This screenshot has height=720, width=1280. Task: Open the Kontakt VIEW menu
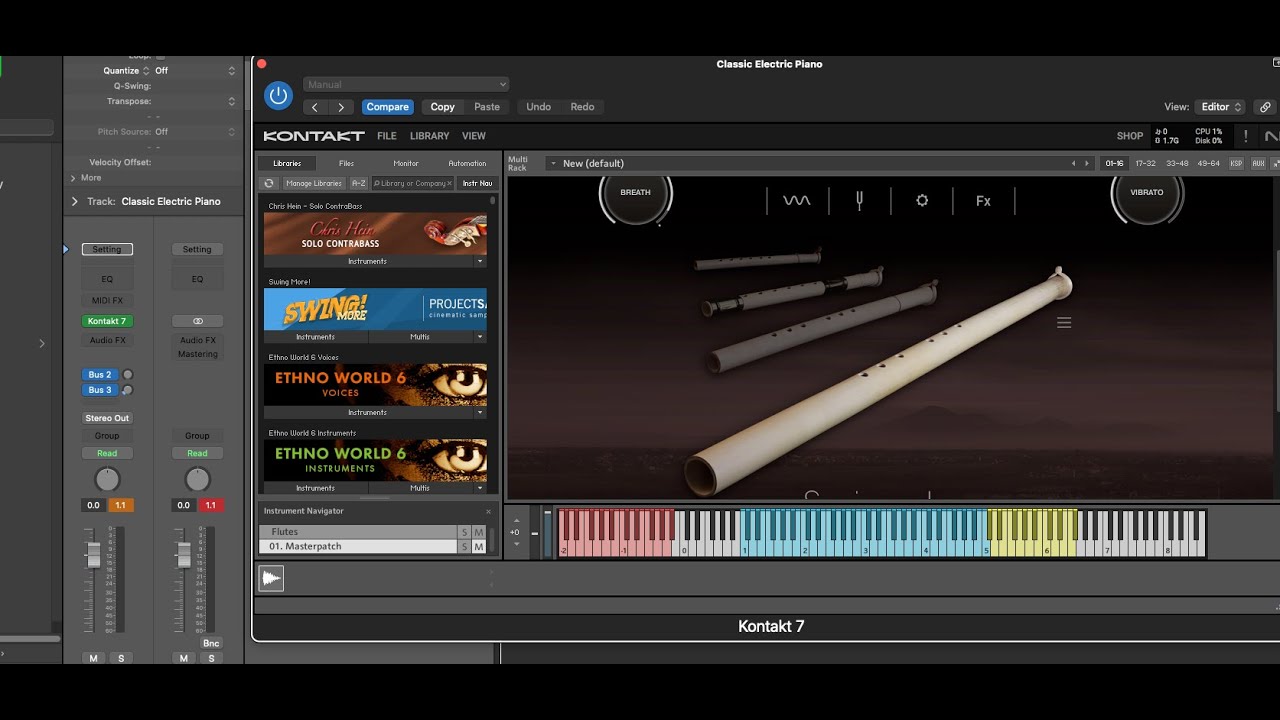pyautogui.click(x=474, y=136)
